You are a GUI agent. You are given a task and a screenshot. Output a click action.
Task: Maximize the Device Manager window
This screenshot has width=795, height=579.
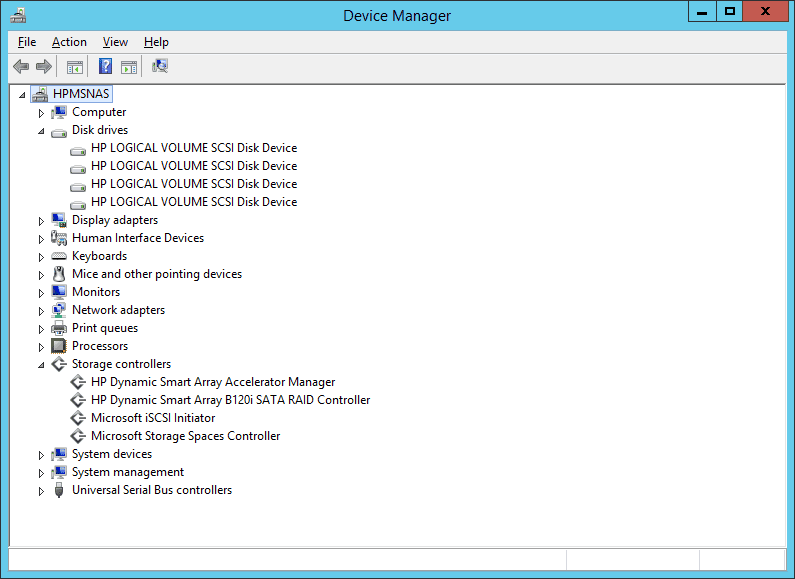pyautogui.click(x=730, y=12)
